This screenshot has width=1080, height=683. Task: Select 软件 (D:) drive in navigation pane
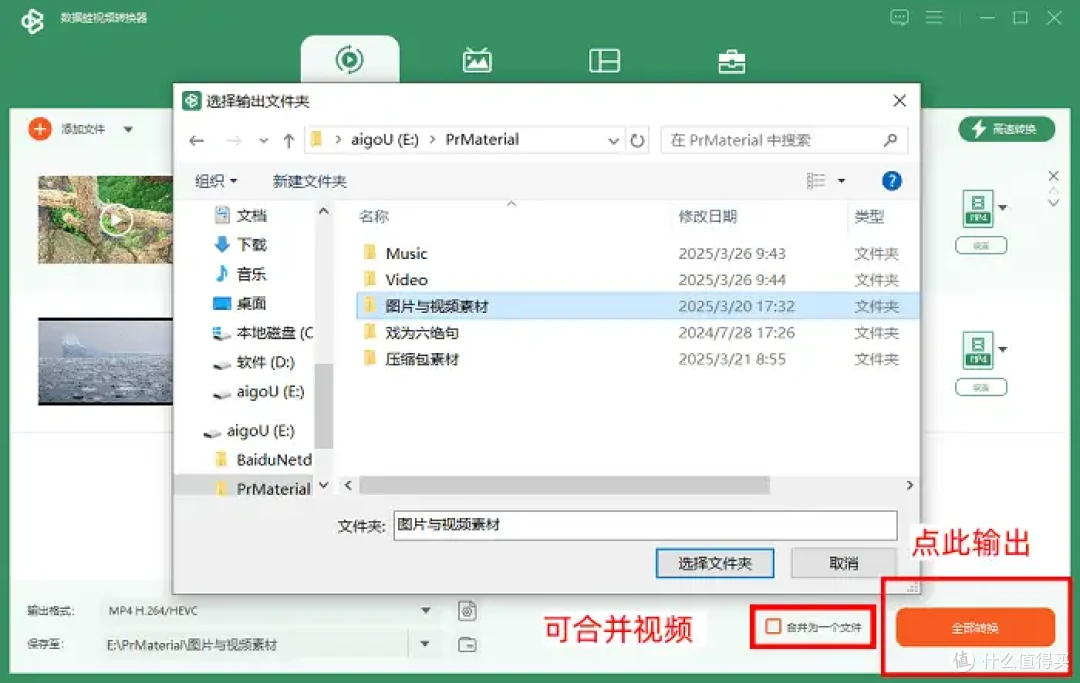coord(253,362)
